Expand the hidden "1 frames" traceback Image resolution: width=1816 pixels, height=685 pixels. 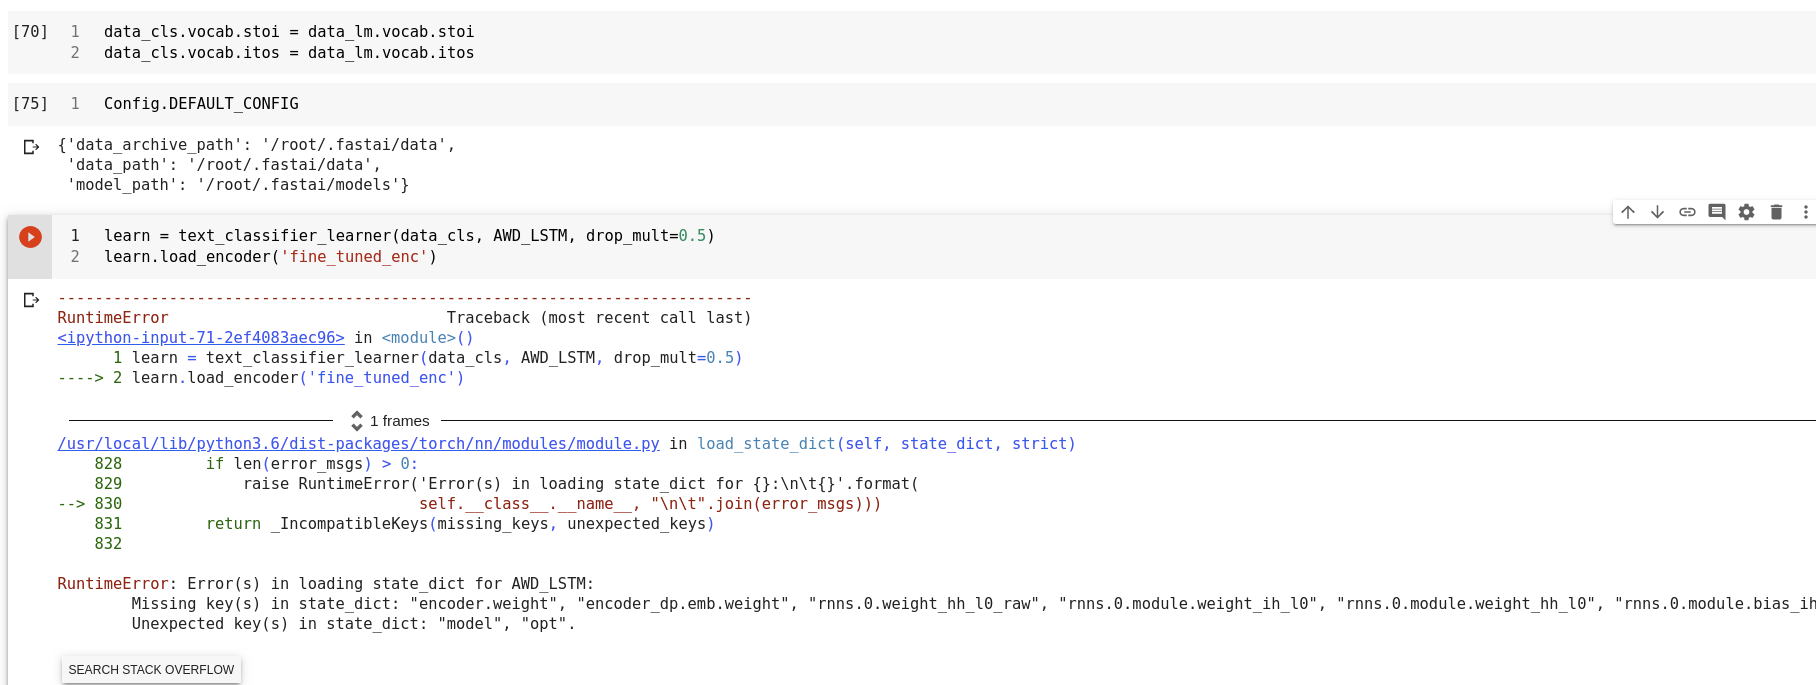tap(389, 421)
